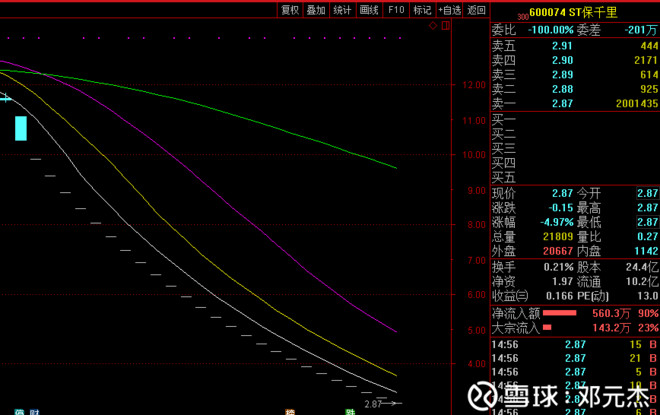Viewport: 660px width, 415px height.
Task: Click the 12.00 price axis label
Action: (x=474, y=85)
